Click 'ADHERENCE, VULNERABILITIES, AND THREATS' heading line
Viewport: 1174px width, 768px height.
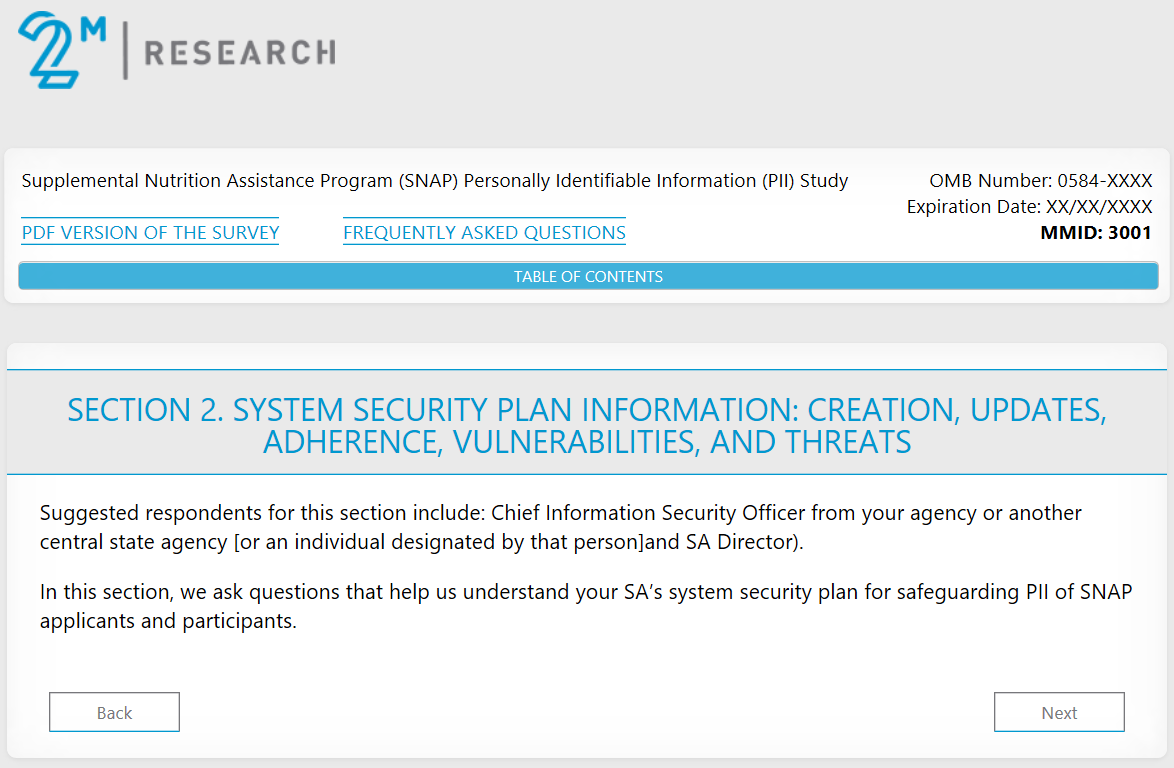[587, 442]
